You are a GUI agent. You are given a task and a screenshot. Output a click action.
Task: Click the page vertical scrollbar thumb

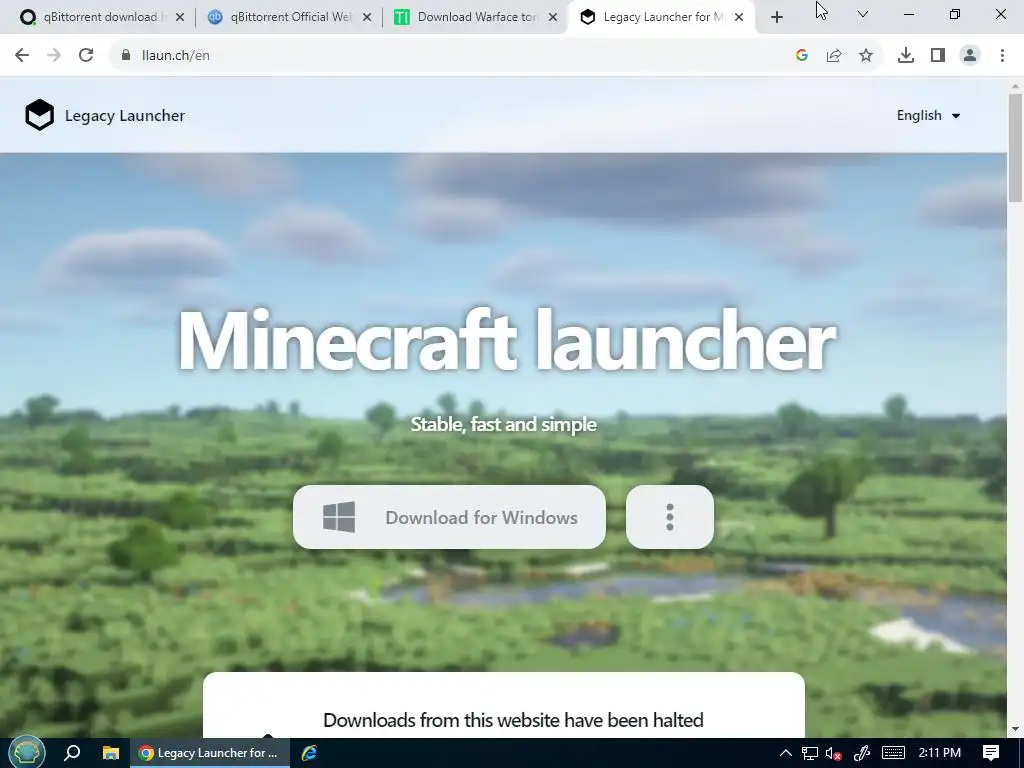(x=1015, y=148)
